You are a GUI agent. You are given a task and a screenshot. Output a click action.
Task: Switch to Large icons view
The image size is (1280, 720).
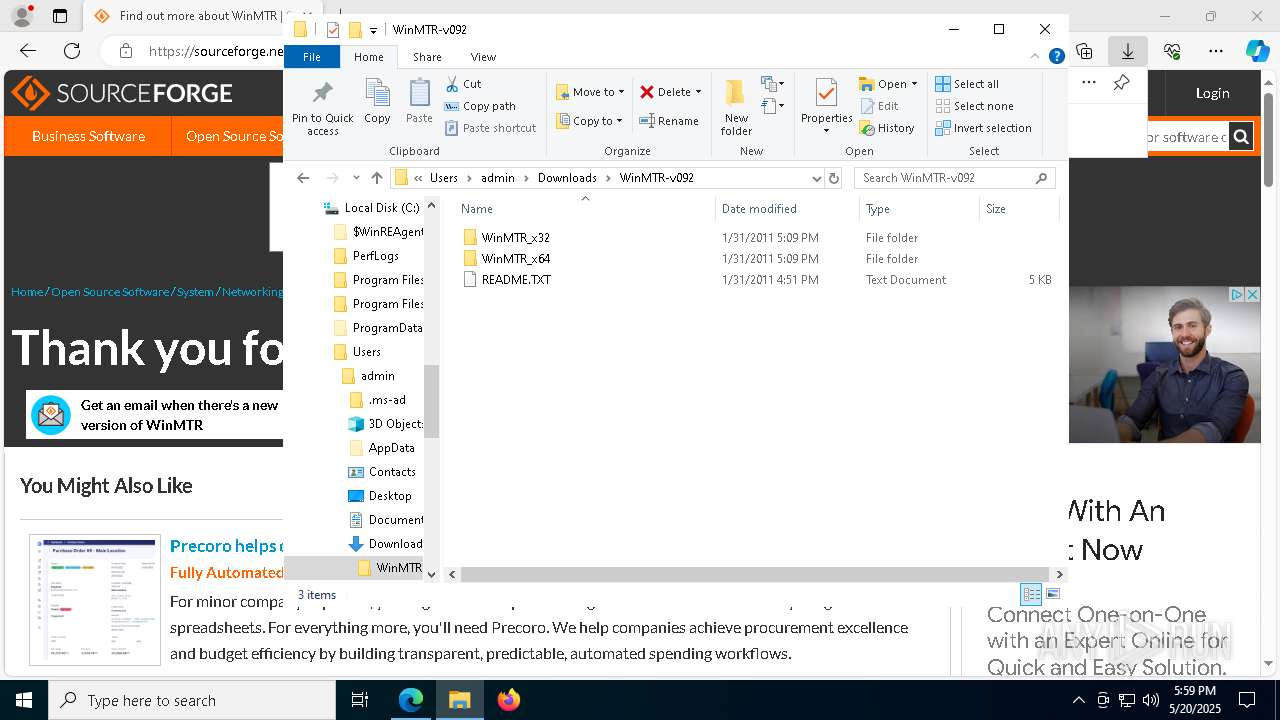1052,594
